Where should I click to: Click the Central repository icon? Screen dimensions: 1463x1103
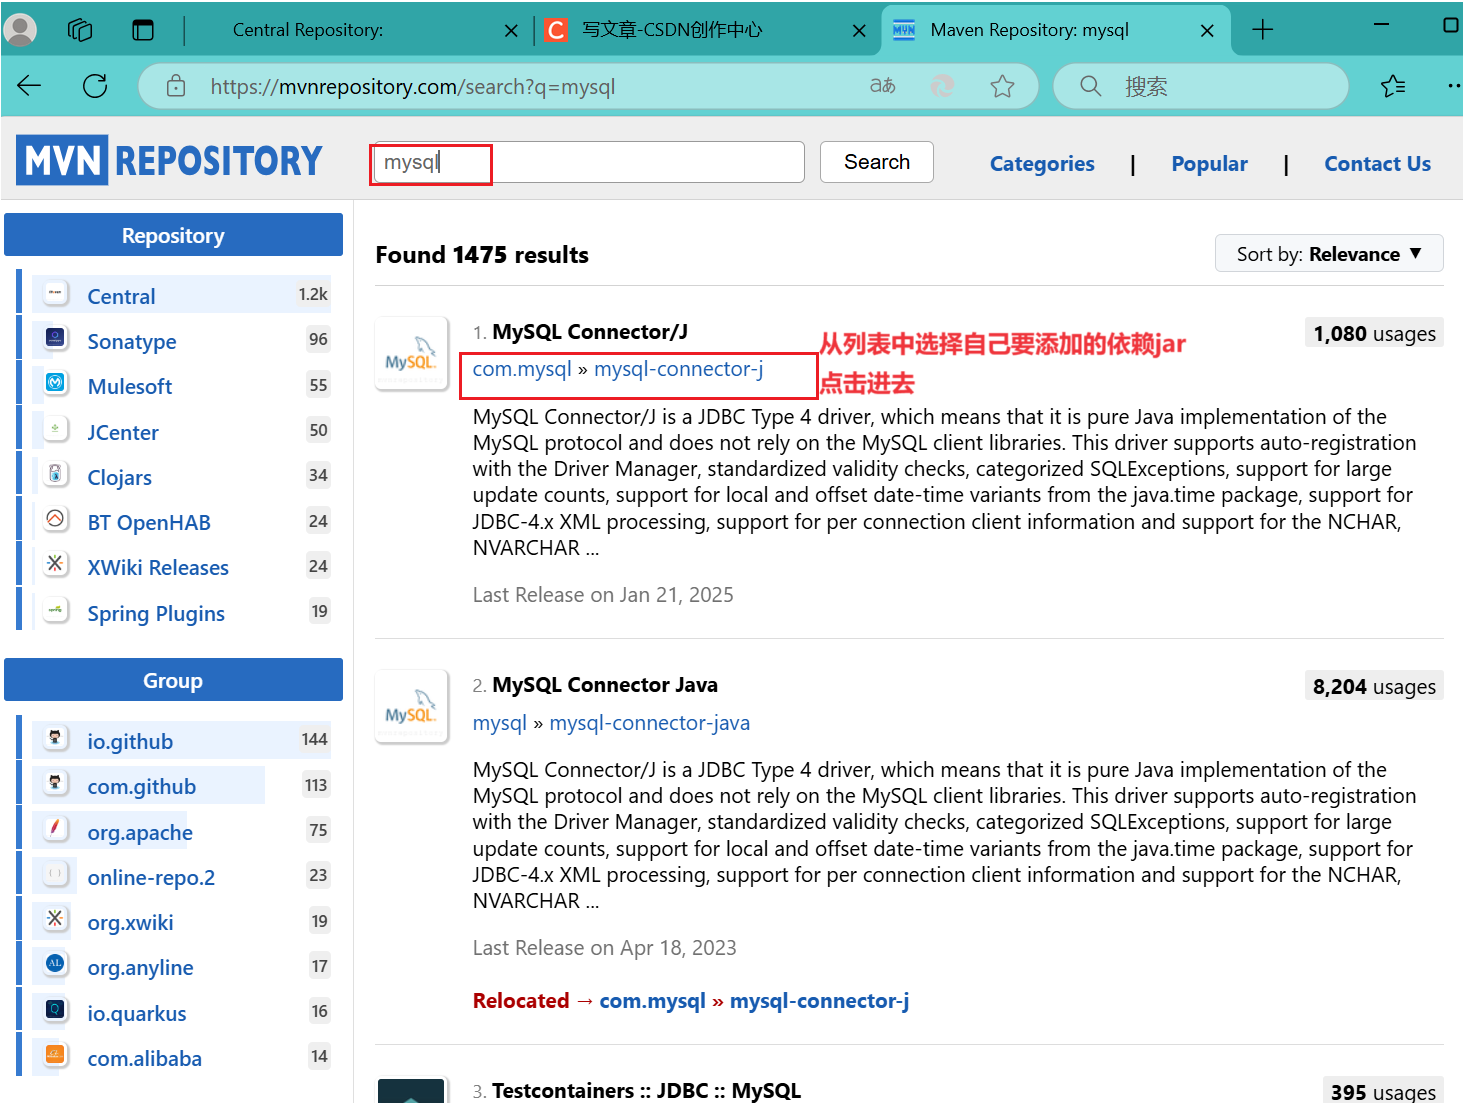click(x=56, y=294)
